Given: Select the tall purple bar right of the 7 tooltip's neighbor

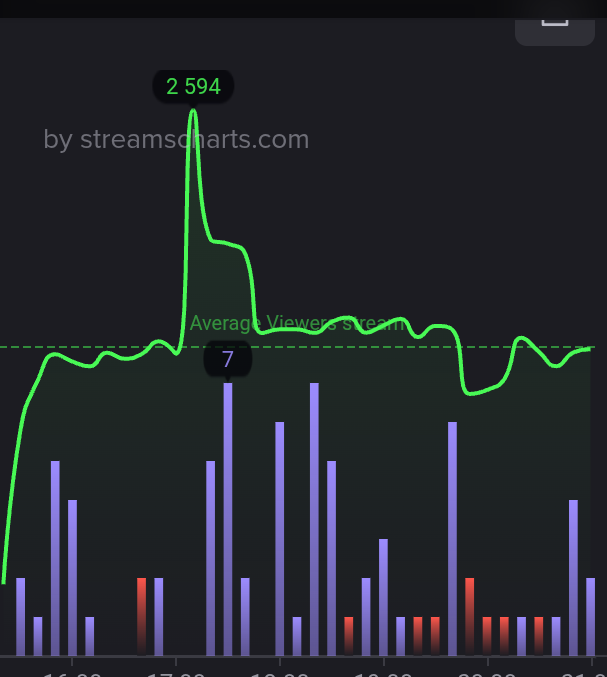Looking at the screenshot, I should (279, 539).
